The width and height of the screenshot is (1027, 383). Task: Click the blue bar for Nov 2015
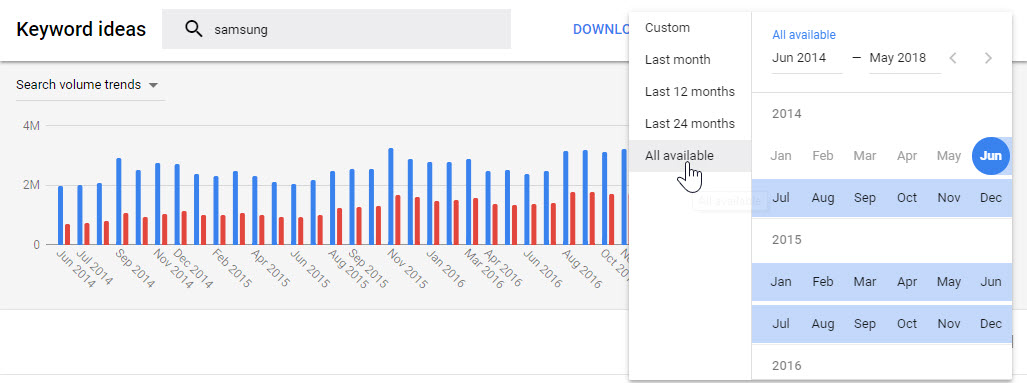point(390,196)
